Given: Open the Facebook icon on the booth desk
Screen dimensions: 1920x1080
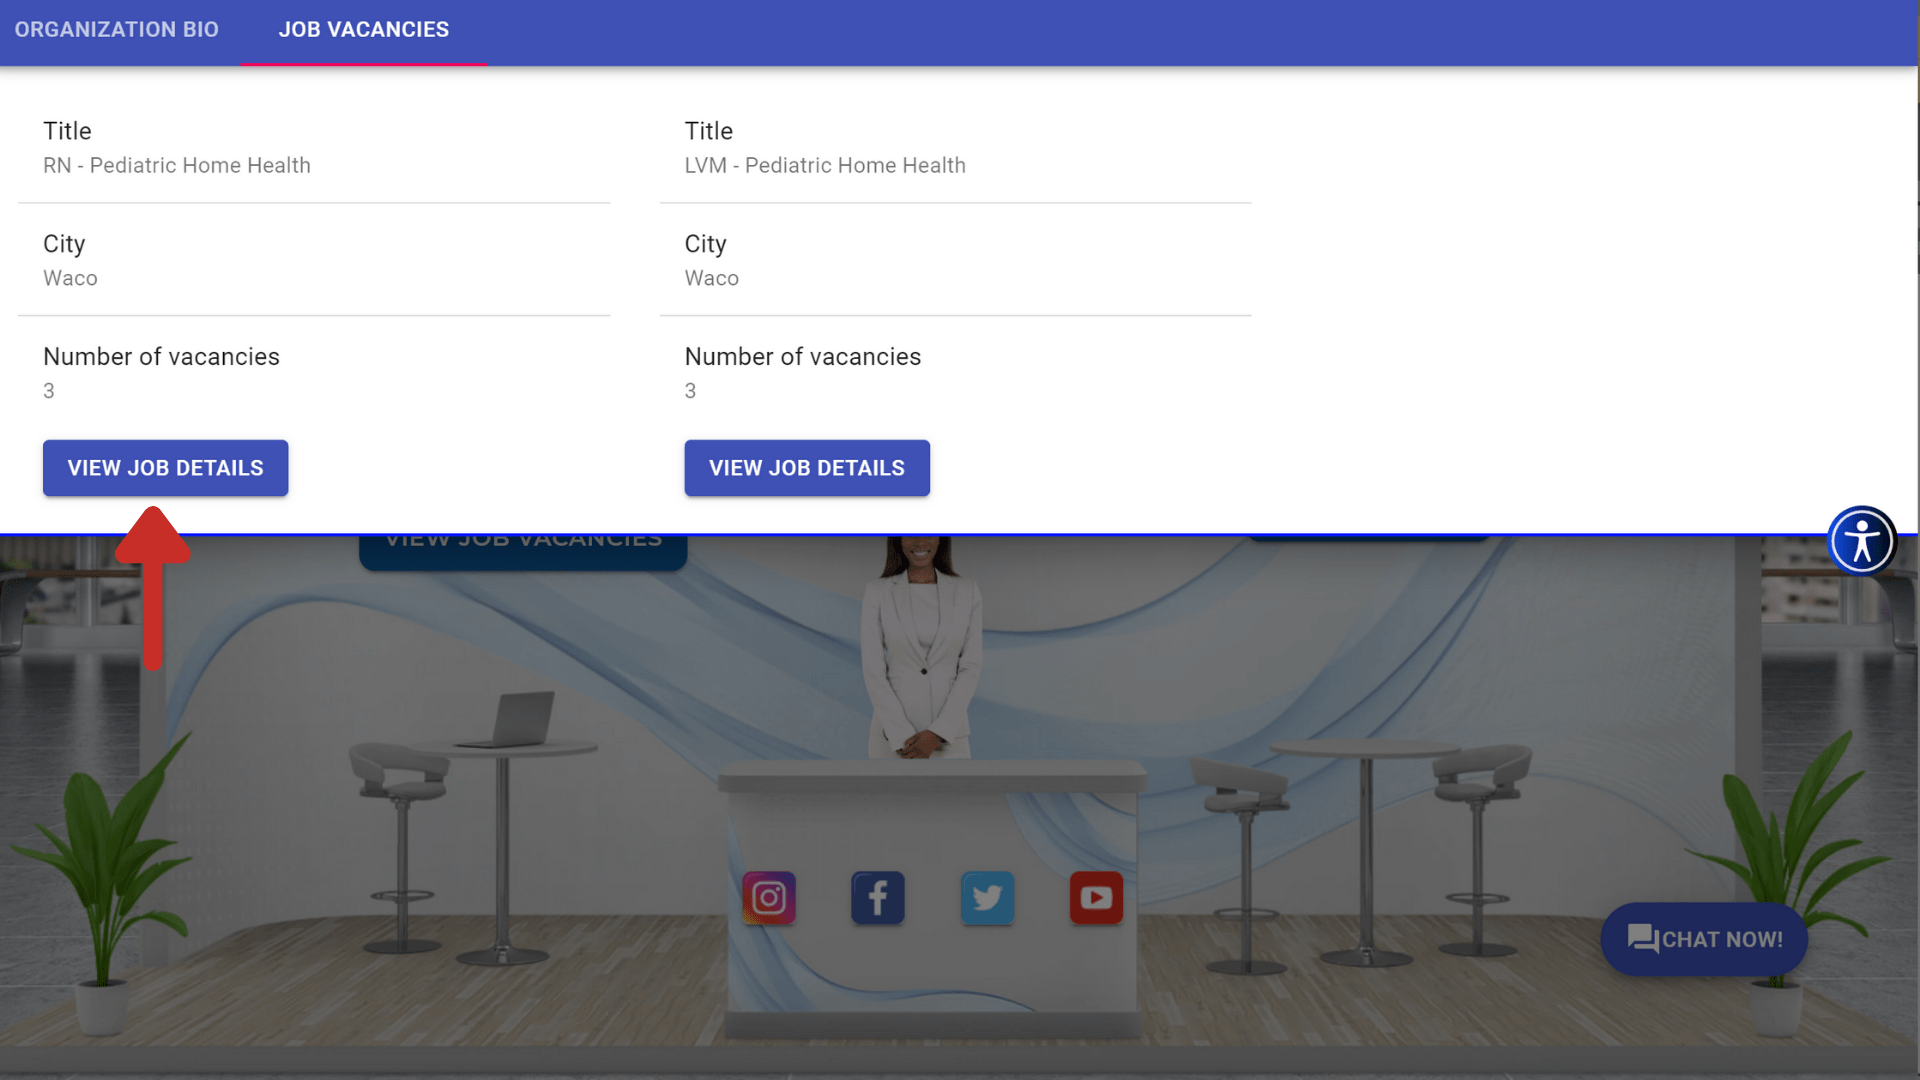Looking at the screenshot, I should (877, 898).
